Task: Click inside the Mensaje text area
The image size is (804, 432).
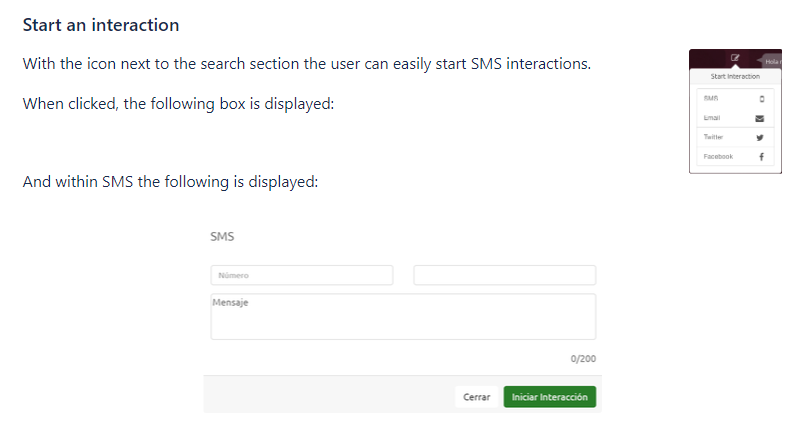Action: (x=403, y=317)
